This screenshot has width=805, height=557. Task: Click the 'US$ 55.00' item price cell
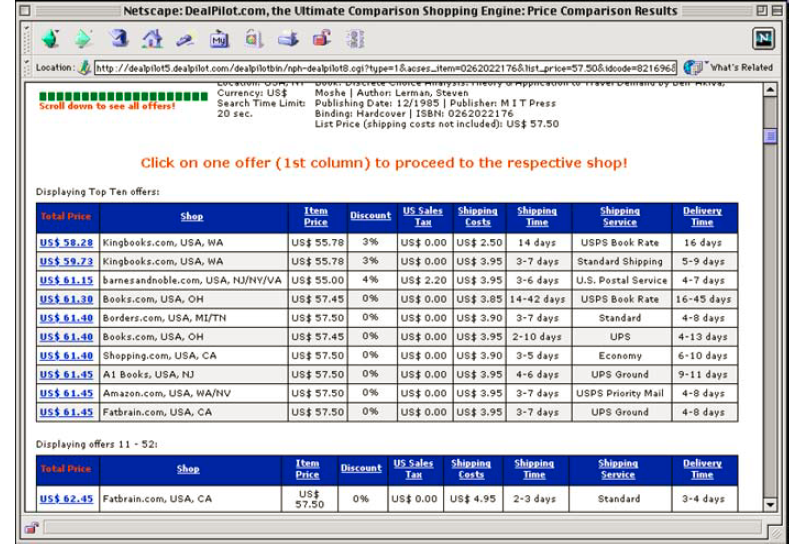317,280
